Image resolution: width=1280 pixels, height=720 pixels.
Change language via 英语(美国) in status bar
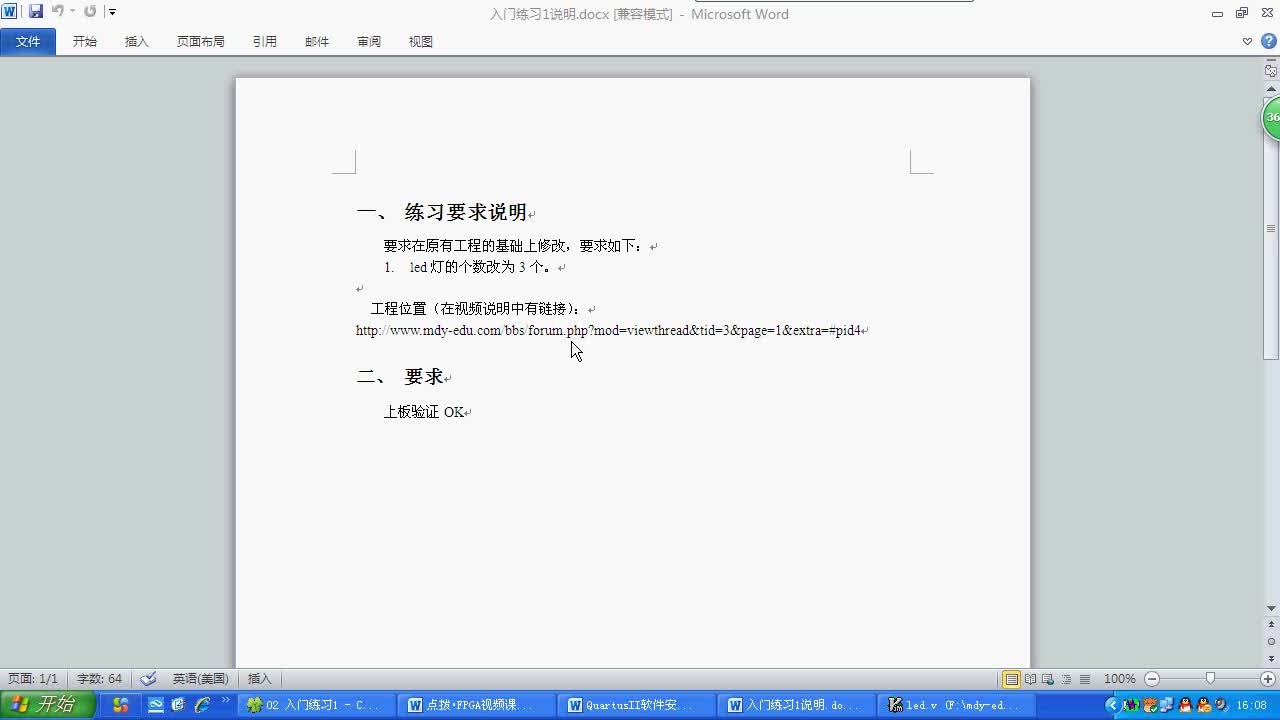[x=200, y=679]
